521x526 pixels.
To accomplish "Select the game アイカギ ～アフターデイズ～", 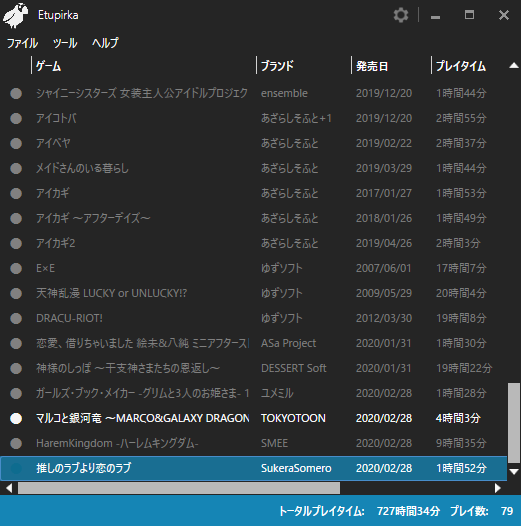I will pyautogui.click(x=93, y=218).
